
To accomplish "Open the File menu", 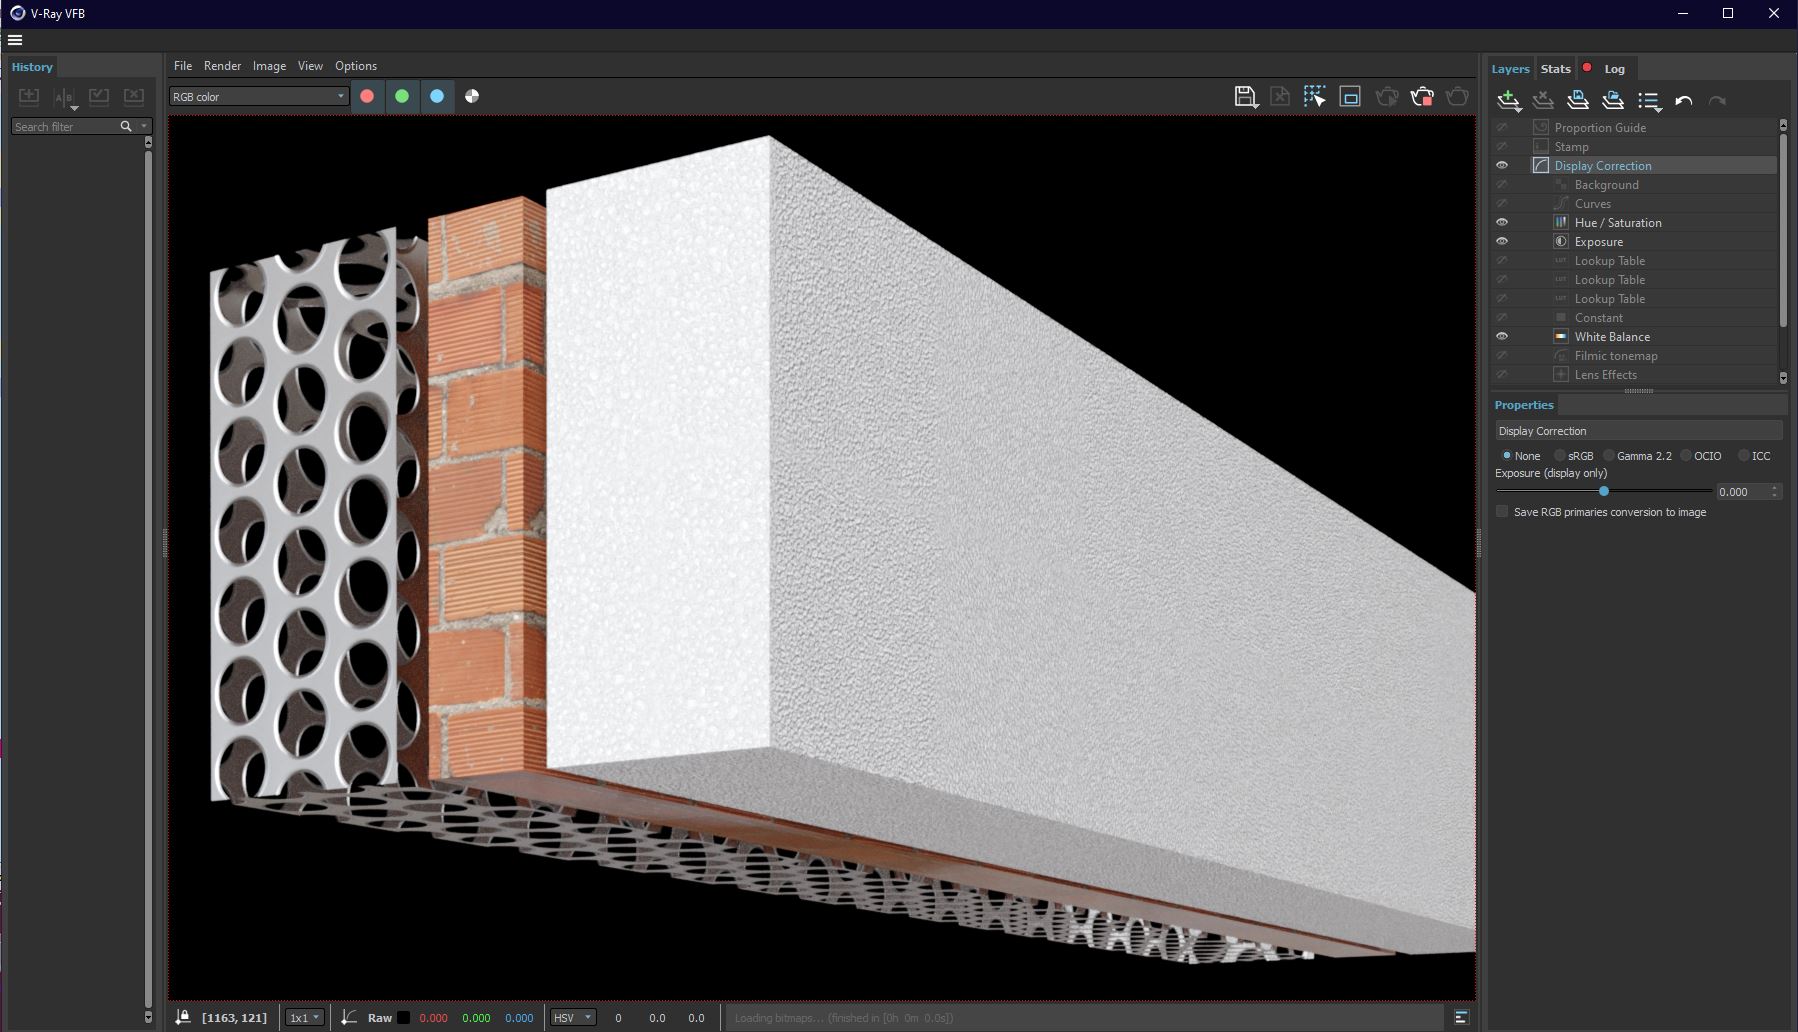I will click(x=183, y=66).
